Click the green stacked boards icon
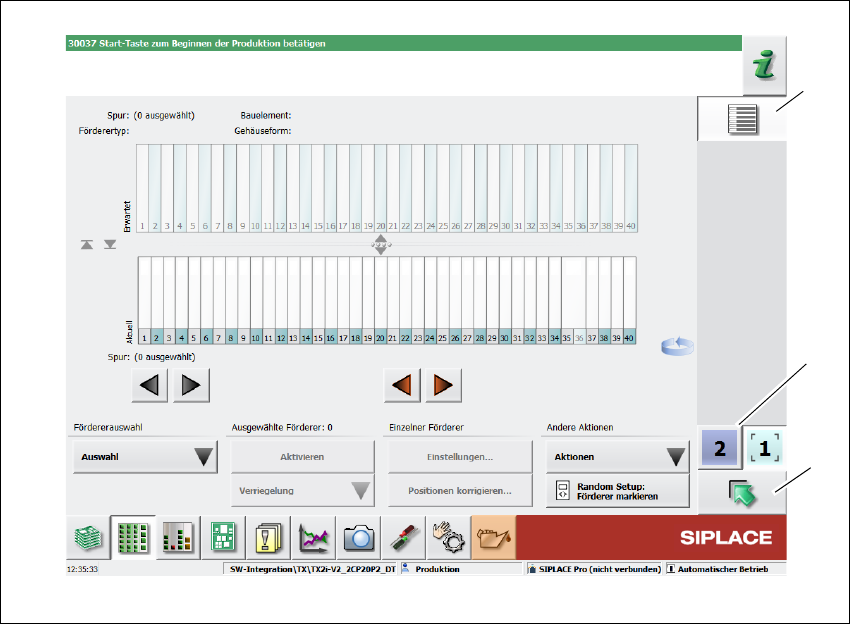Image resolution: width=850 pixels, height=624 pixels. tap(87, 537)
